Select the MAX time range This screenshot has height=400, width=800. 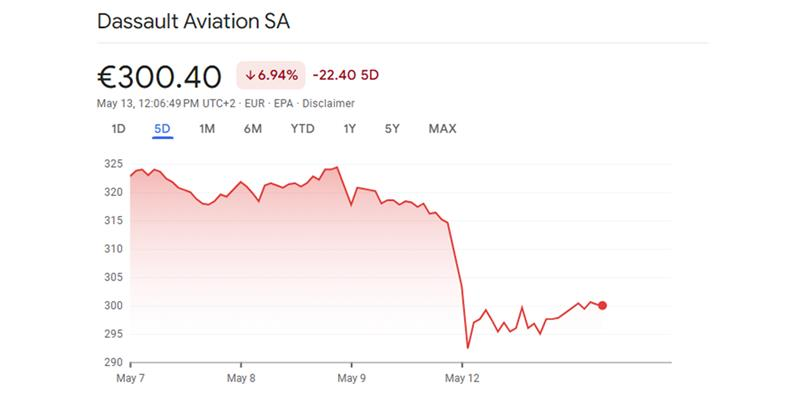(442, 129)
